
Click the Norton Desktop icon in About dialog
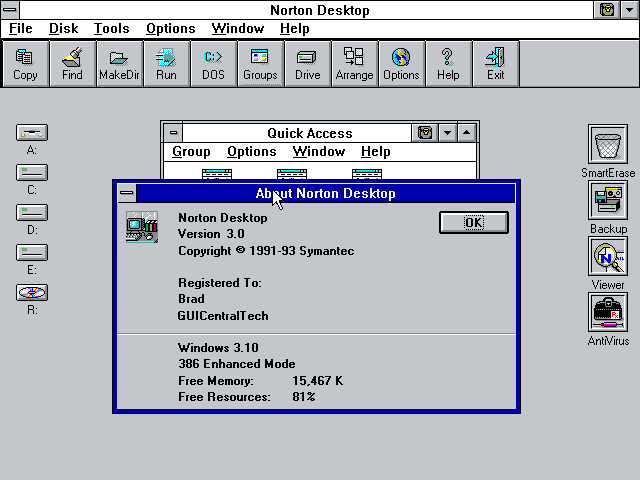(x=142, y=227)
